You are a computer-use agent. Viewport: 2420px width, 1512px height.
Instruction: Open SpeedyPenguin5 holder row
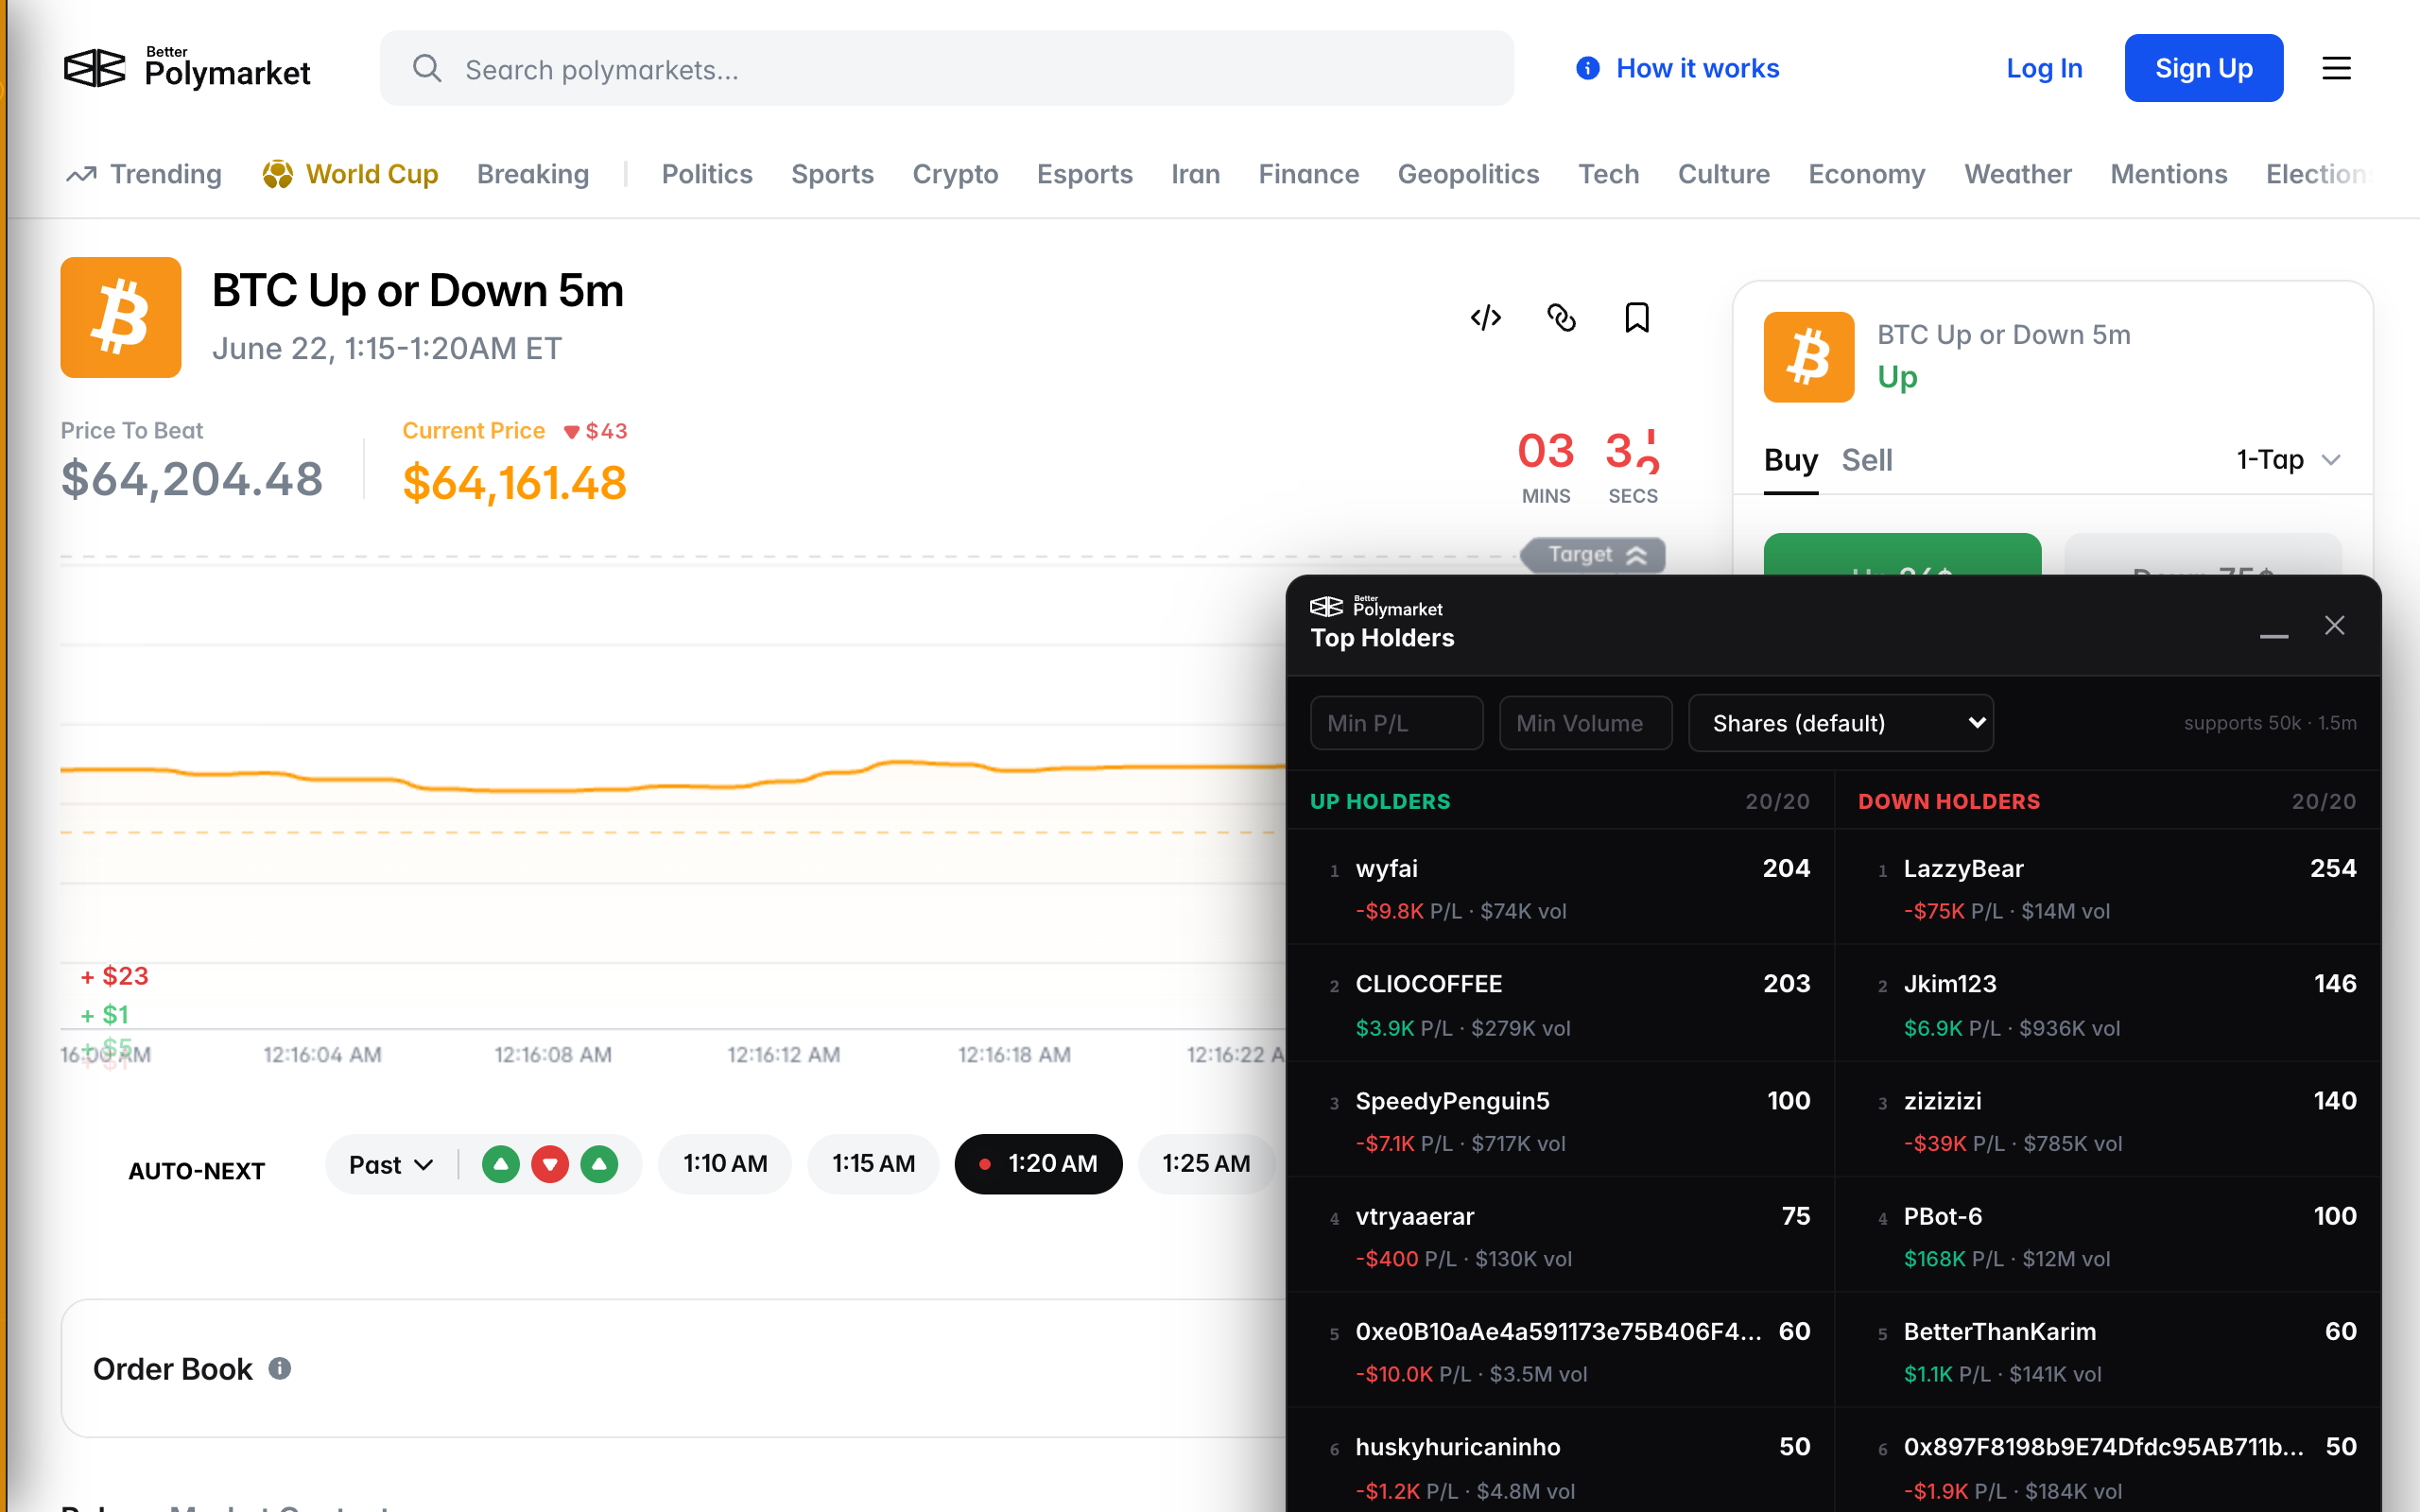click(1560, 1120)
